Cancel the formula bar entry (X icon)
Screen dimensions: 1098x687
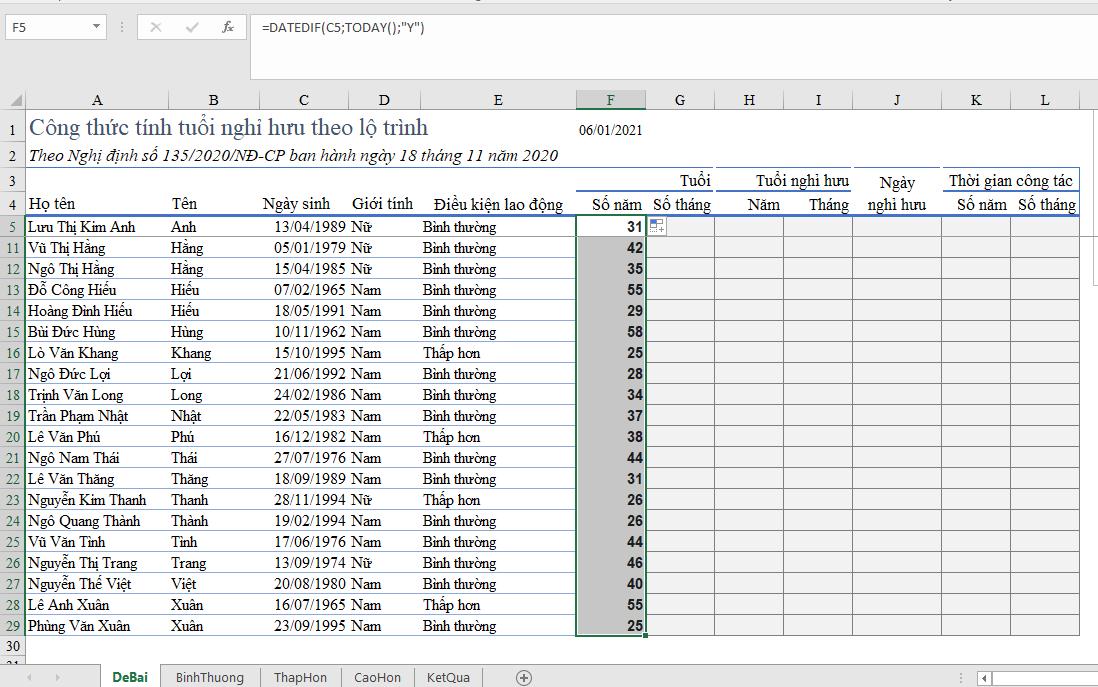(155, 27)
